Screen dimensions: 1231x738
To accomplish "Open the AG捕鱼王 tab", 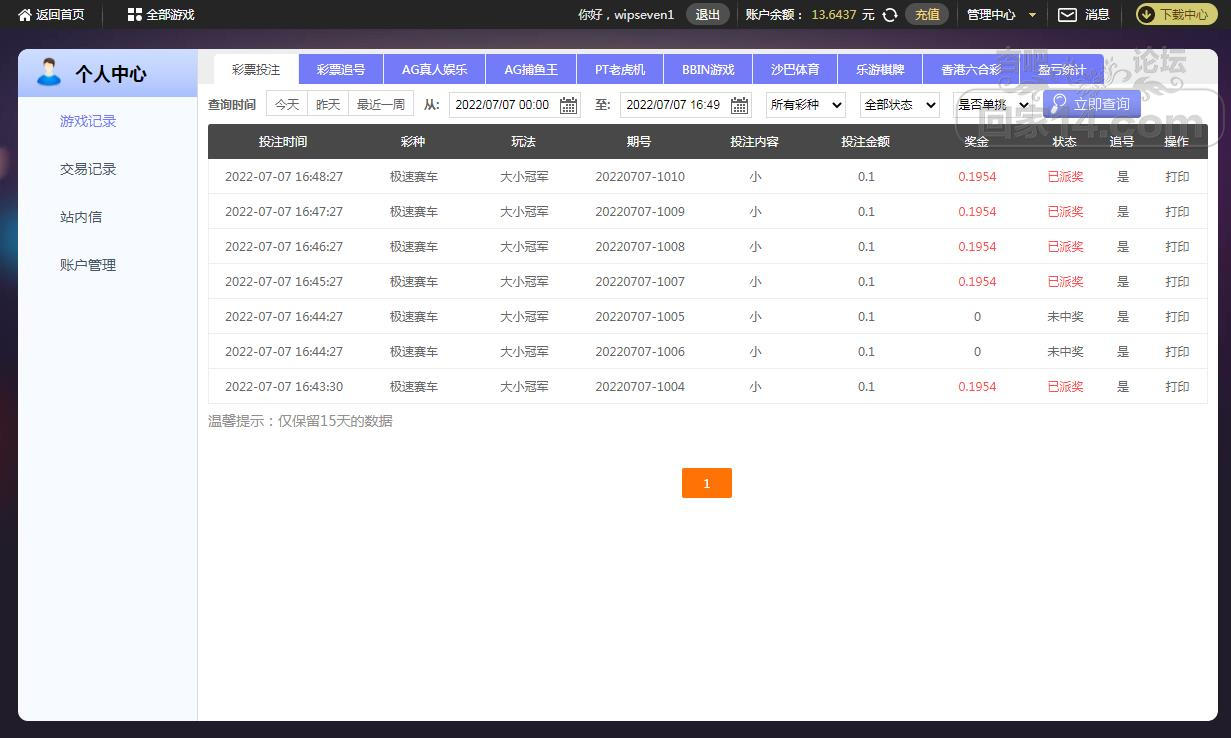I will pyautogui.click(x=531, y=70).
